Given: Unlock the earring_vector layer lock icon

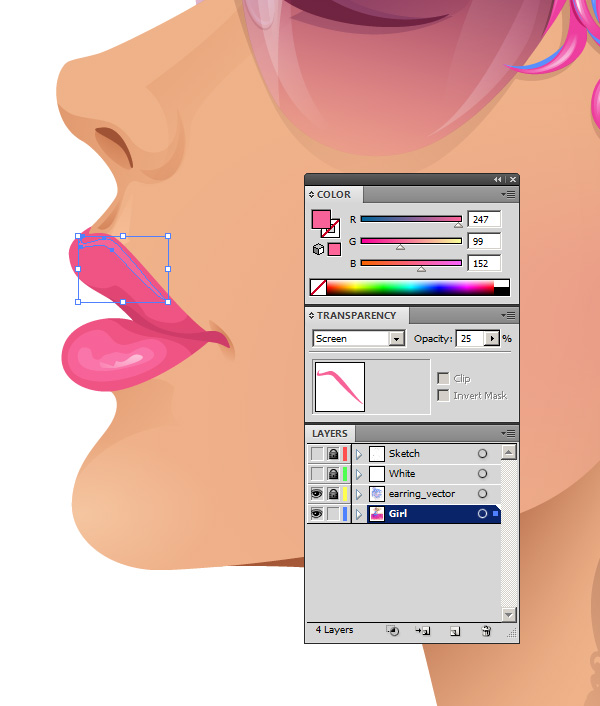Looking at the screenshot, I should point(333,494).
